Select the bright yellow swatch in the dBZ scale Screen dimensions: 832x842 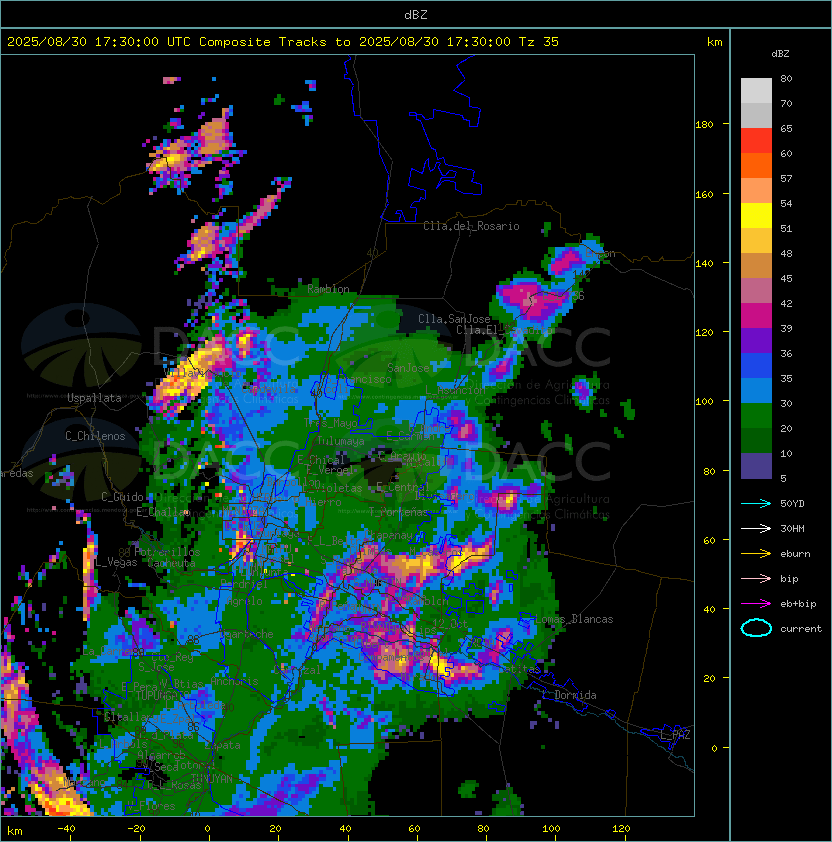[x=756, y=215]
